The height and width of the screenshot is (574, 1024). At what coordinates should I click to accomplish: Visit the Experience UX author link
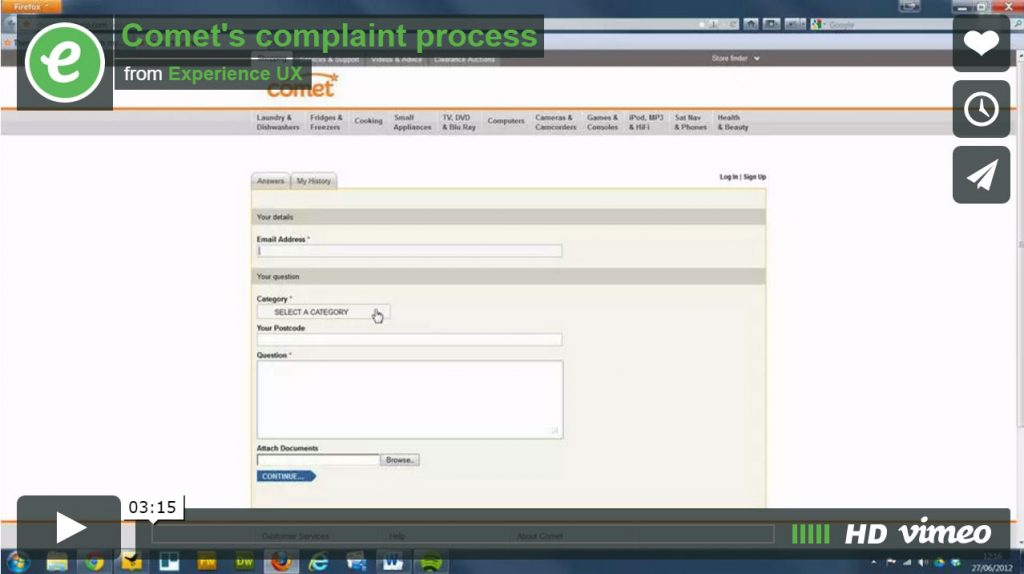[235, 74]
